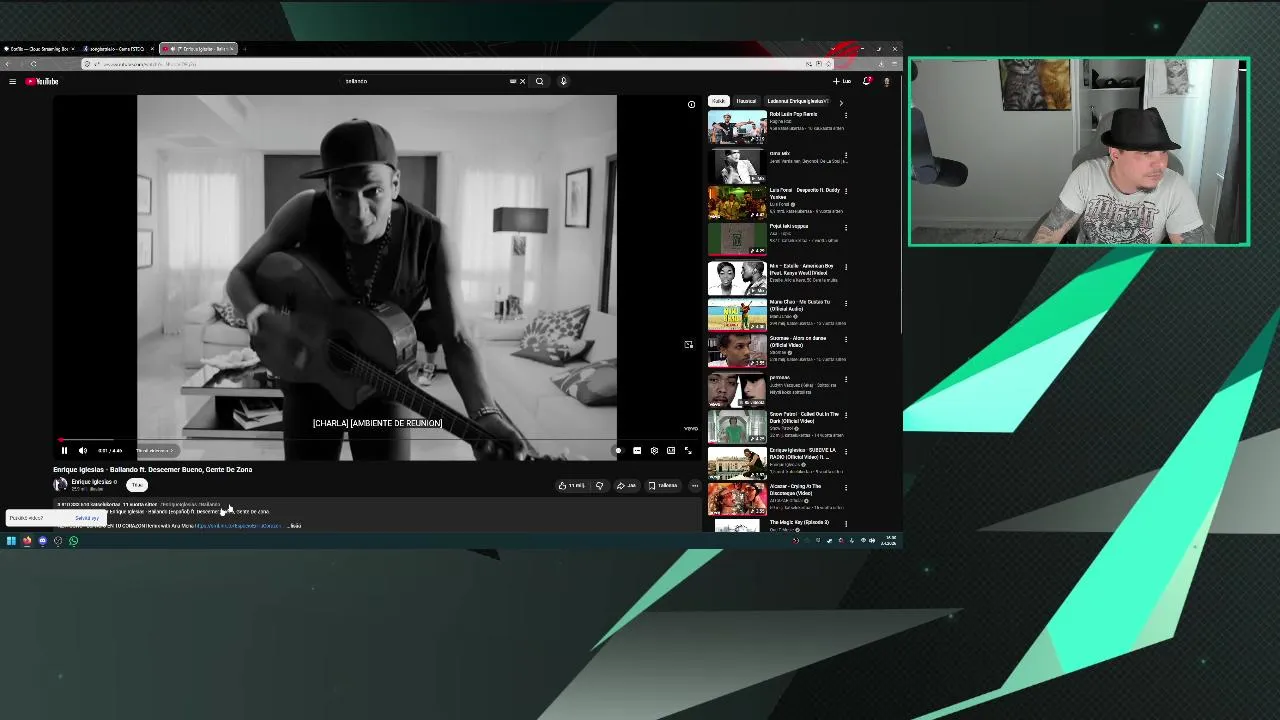Screen dimensions: 1280x720
Task: Click the search magnifier button
Action: [x=539, y=81]
